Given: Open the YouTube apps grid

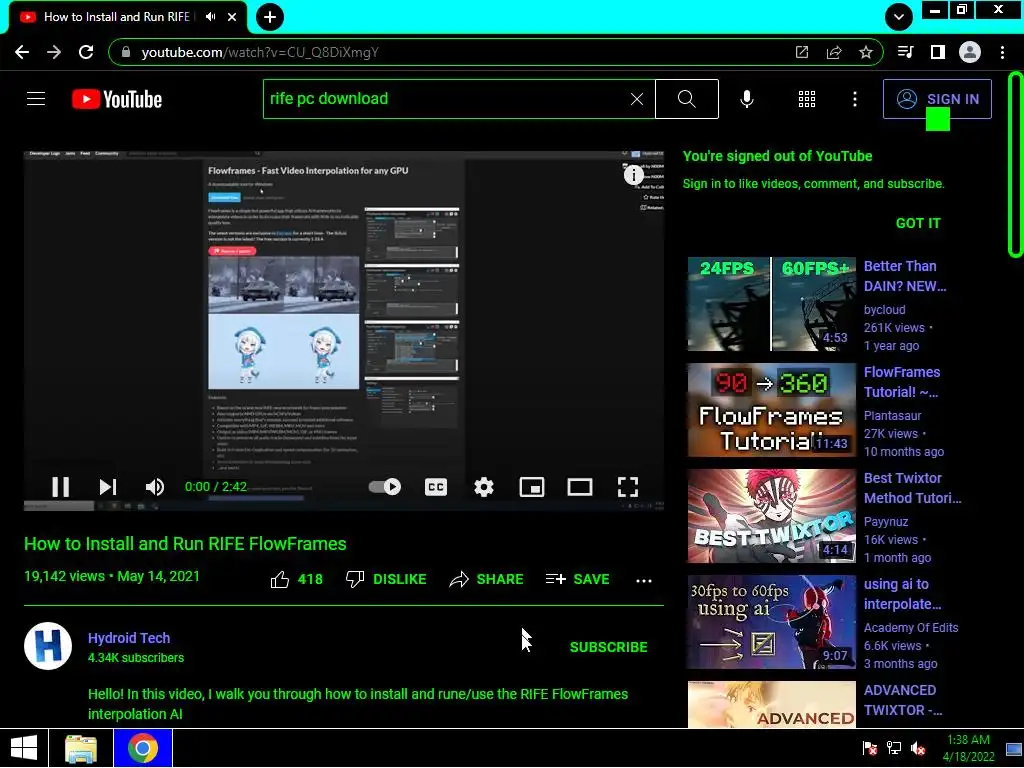Looking at the screenshot, I should 807,99.
